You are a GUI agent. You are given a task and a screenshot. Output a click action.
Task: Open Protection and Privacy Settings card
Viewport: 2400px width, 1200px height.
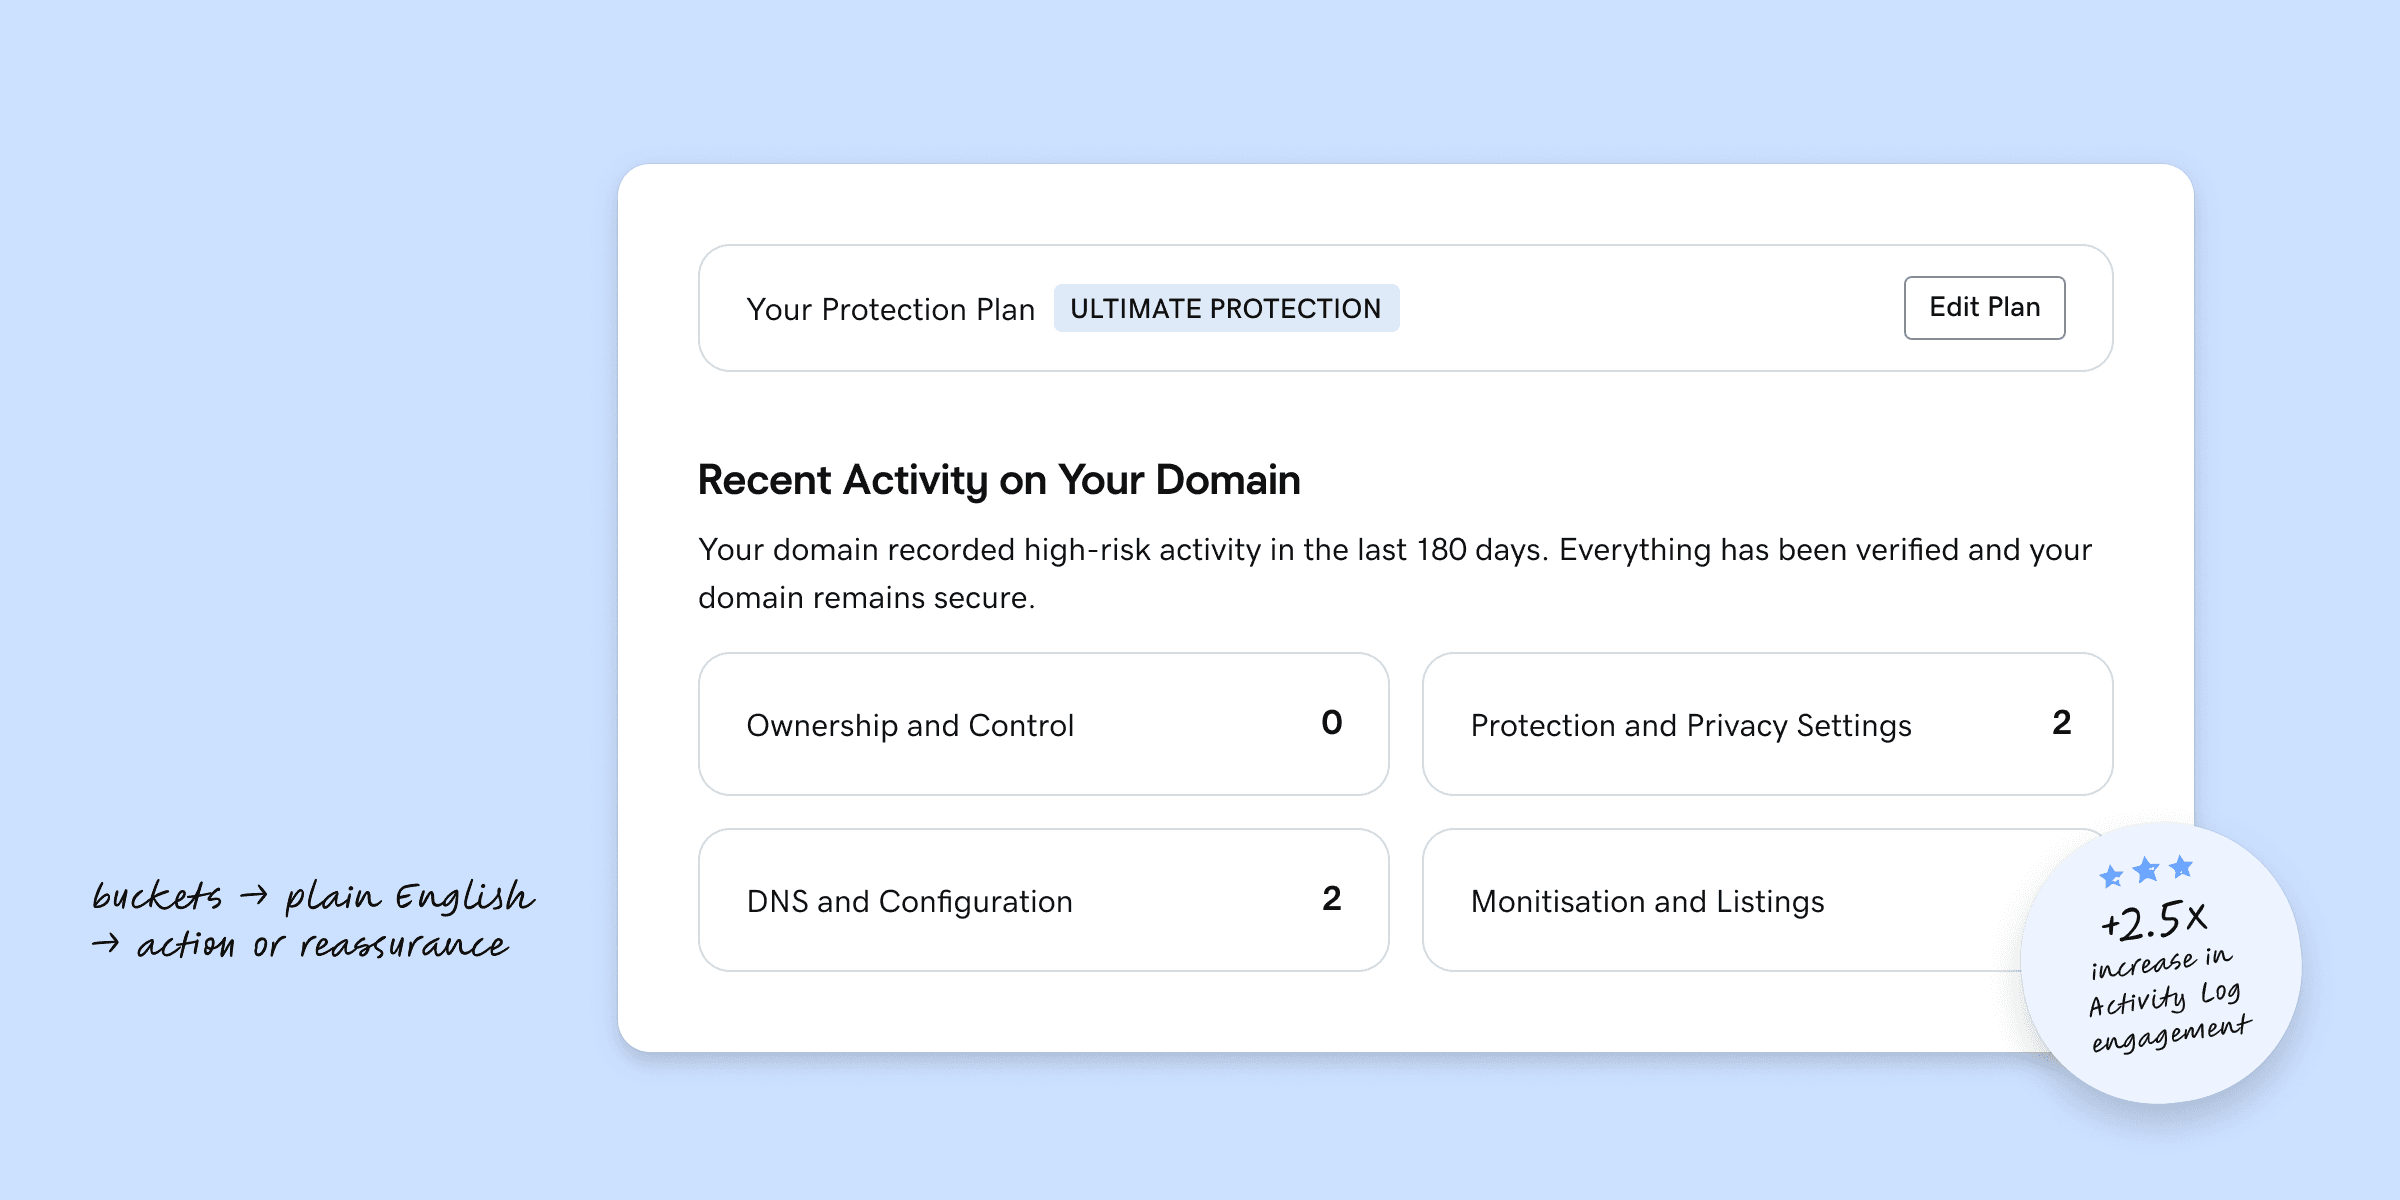pos(1766,724)
